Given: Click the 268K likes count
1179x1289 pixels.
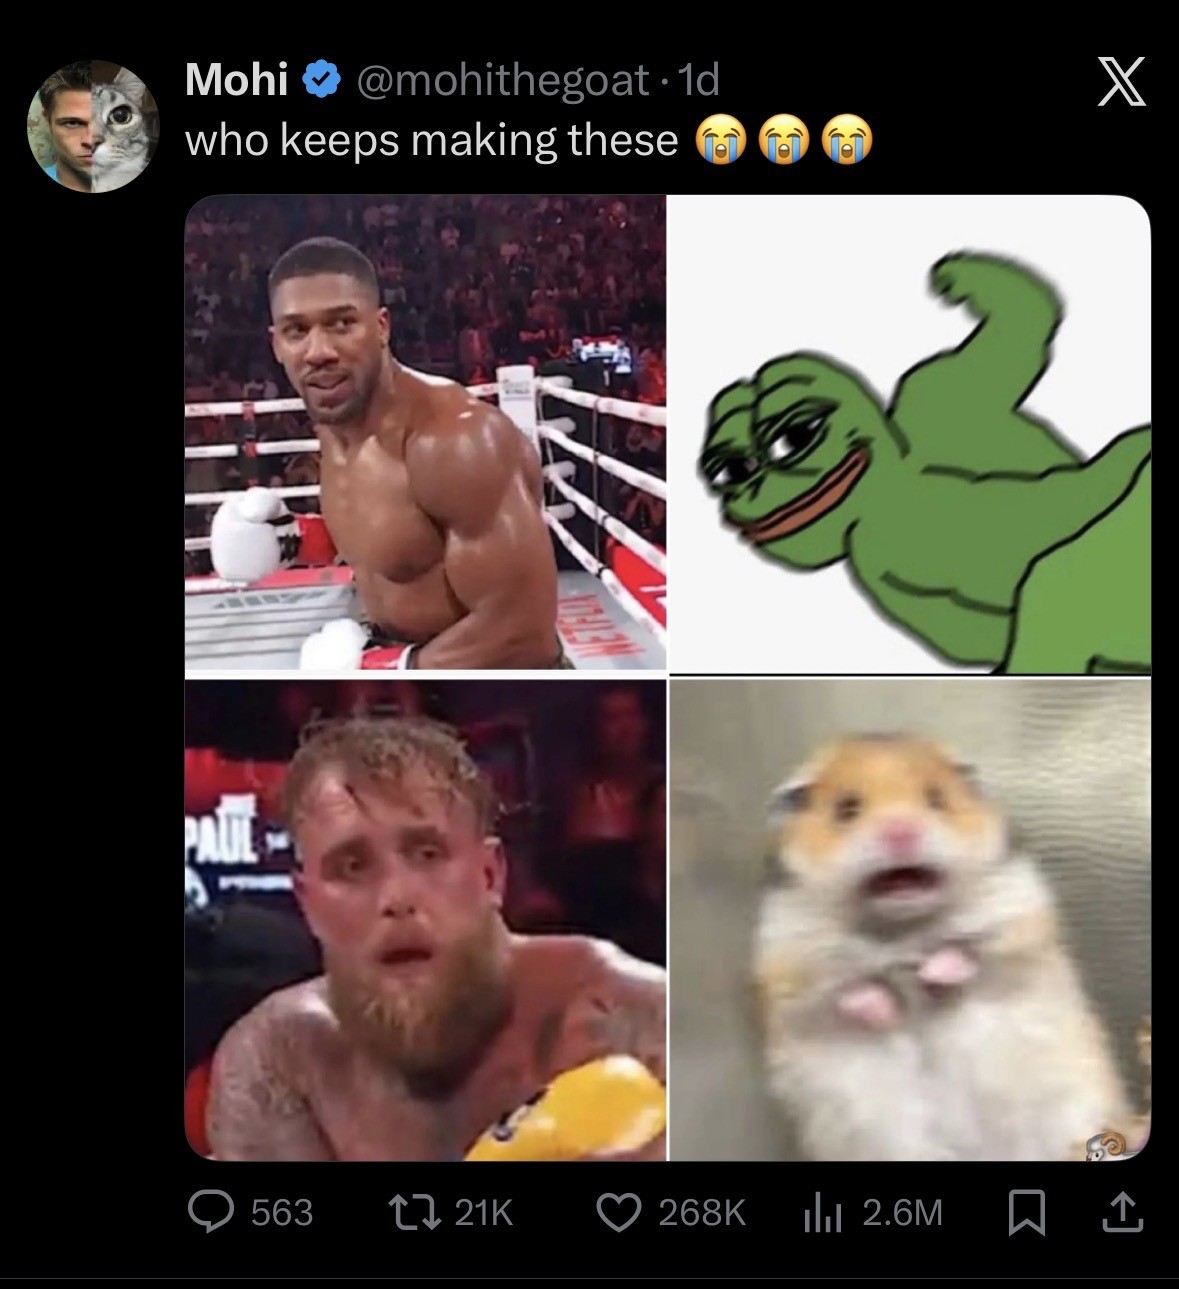Looking at the screenshot, I should (x=702, y=1213).
